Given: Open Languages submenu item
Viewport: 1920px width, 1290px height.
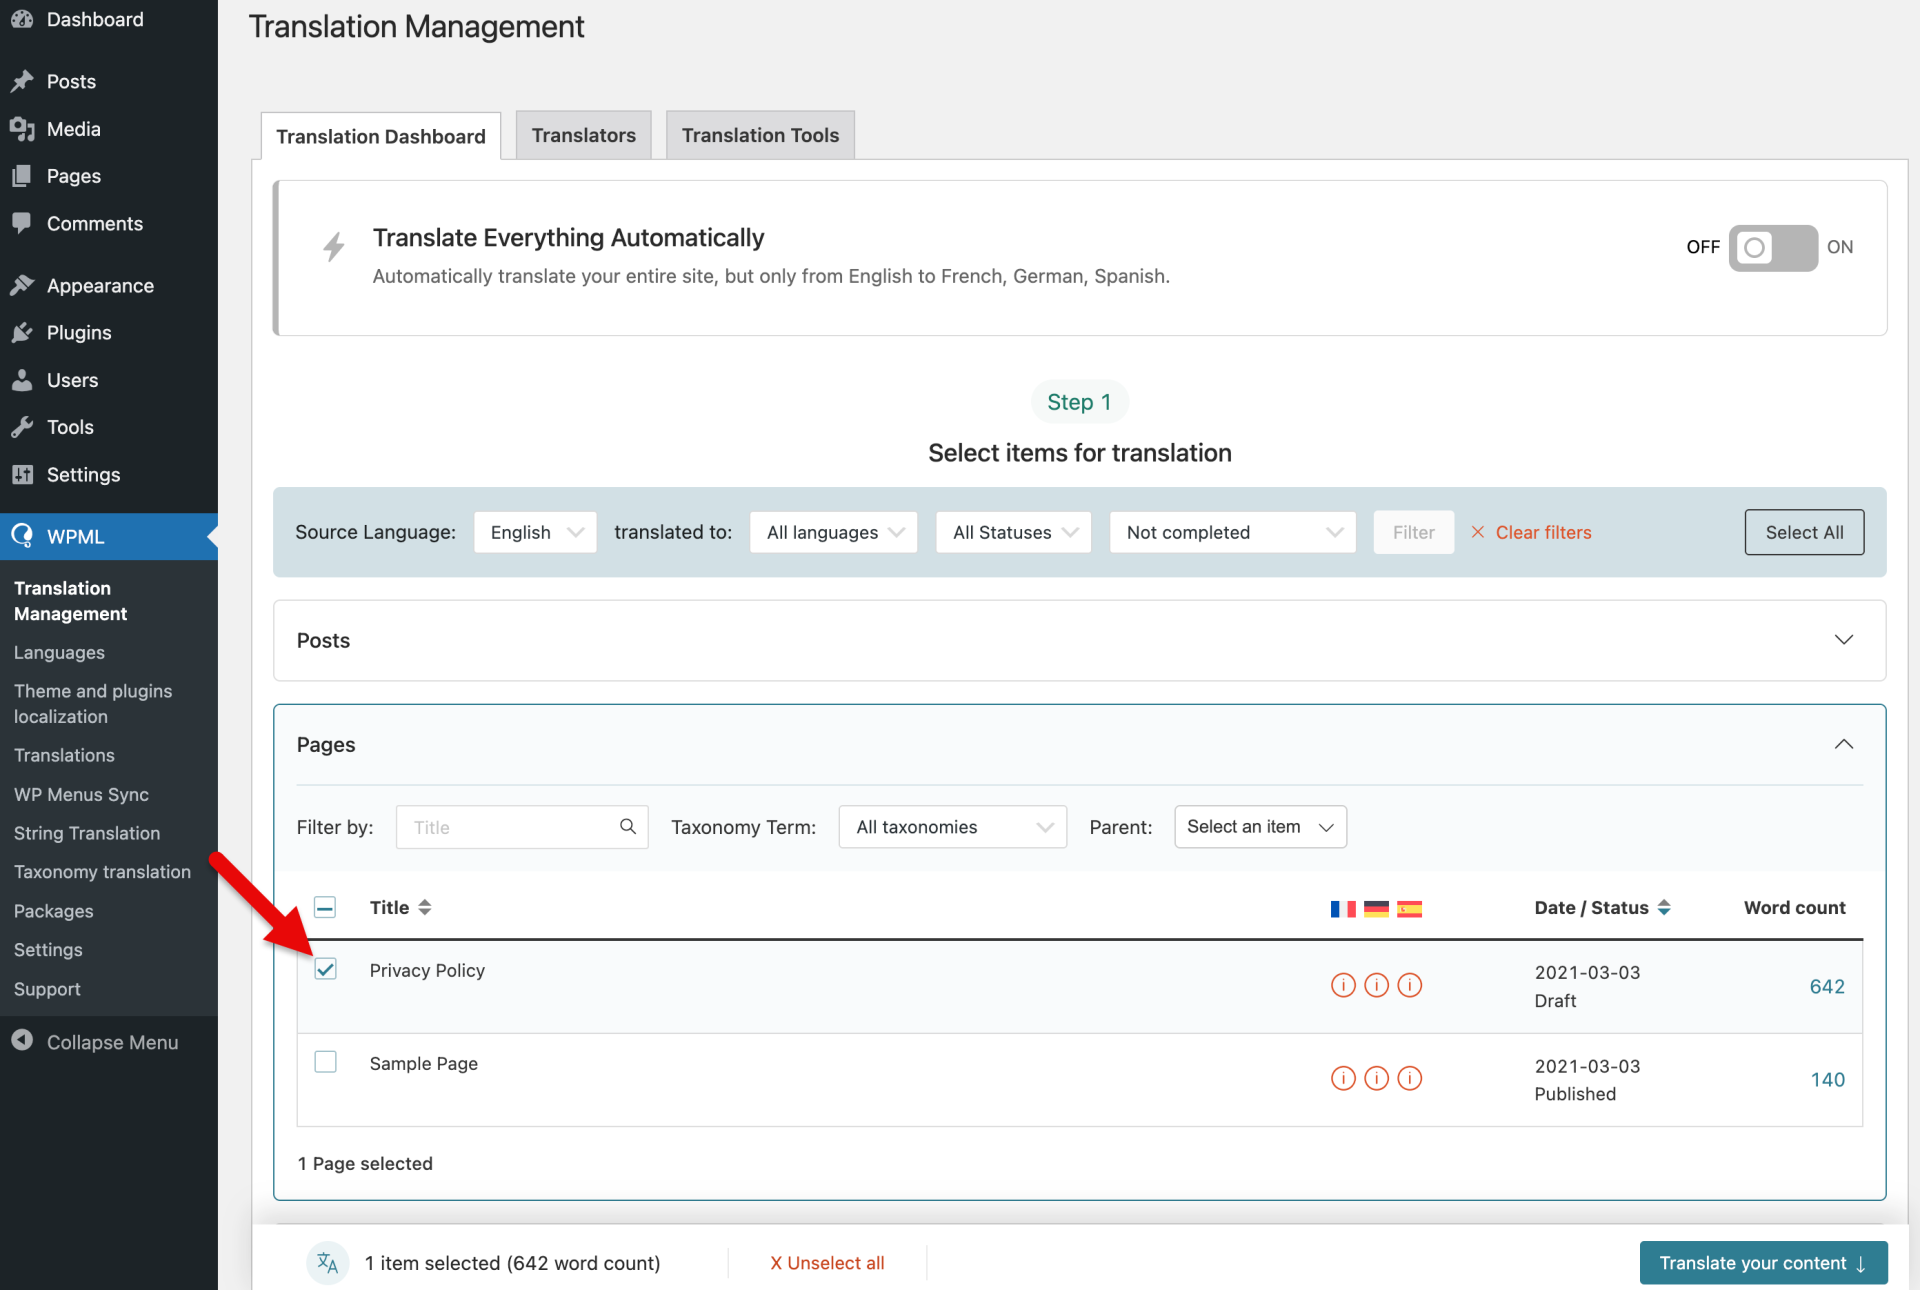Looking at the screenshot, I should click(x=59, y=652).
